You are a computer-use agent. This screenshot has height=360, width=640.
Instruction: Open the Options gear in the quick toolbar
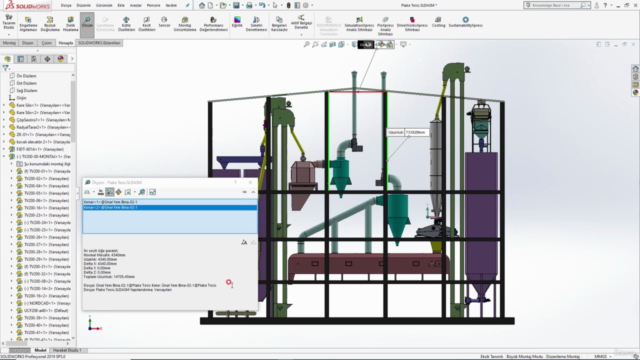coord(306,5)
